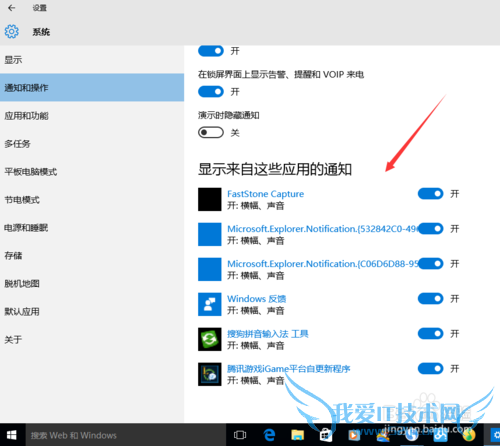Image resolution: width=500 pixels, height=446 pixels.
Task: Disable notifications for FastStone Capture
Action: coord(431,194)
